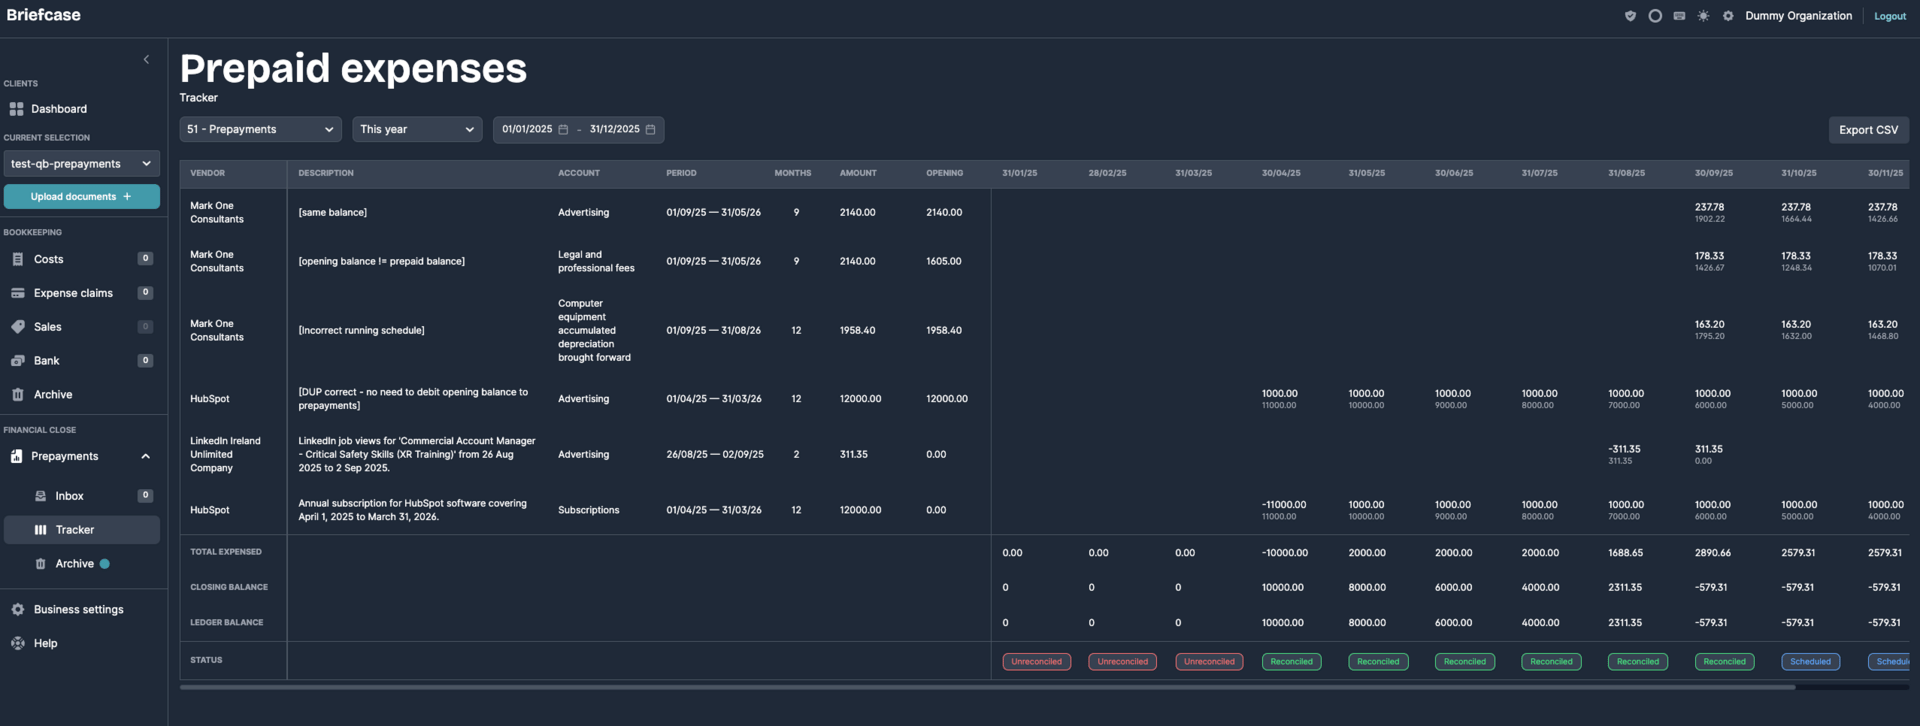
Task: Open Business settings in the sidebar
Action: click(x=78, y=610)
